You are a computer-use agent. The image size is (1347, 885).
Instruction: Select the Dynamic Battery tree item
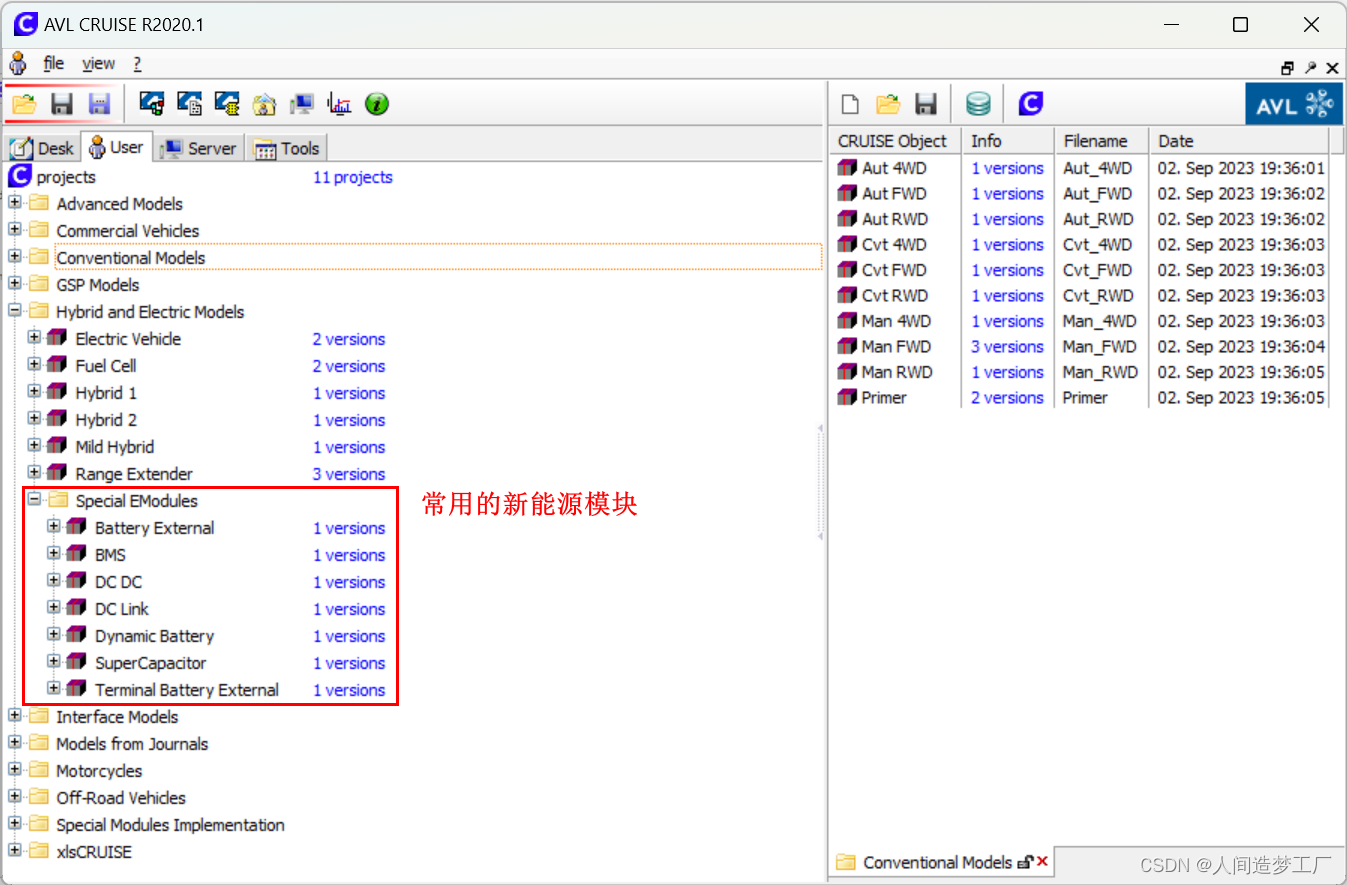[x=154, y=636]
